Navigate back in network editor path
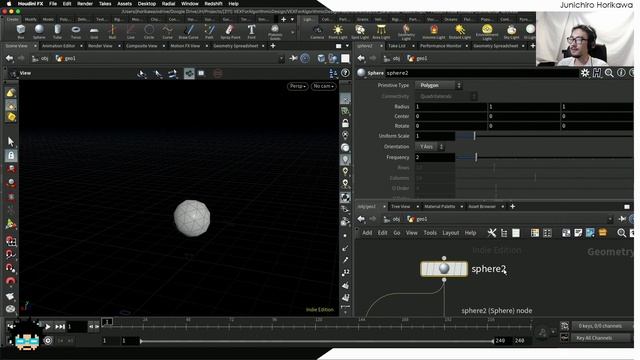Image resolution: width=640 pixels, height=360 pixels. pos(361,219)
